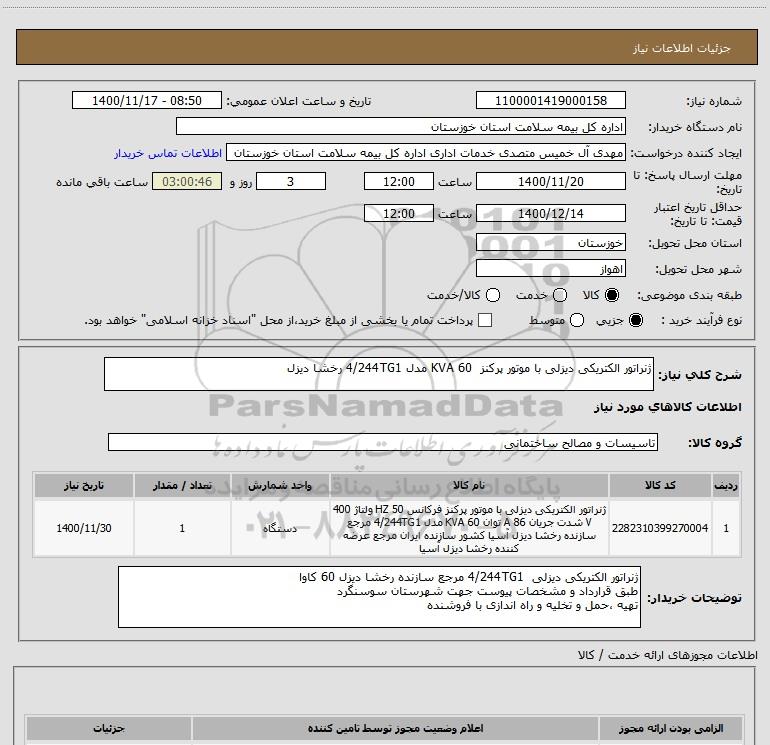The width and height of the screenshot is (770, 745).
Task: Click the need number field 1100001419000158
Action: 550,100
